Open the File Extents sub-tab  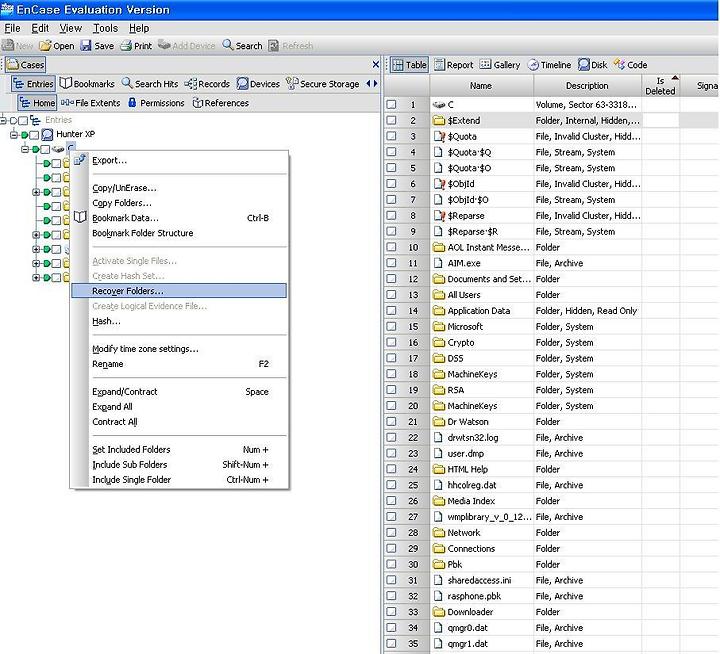(x=91, y=103)
